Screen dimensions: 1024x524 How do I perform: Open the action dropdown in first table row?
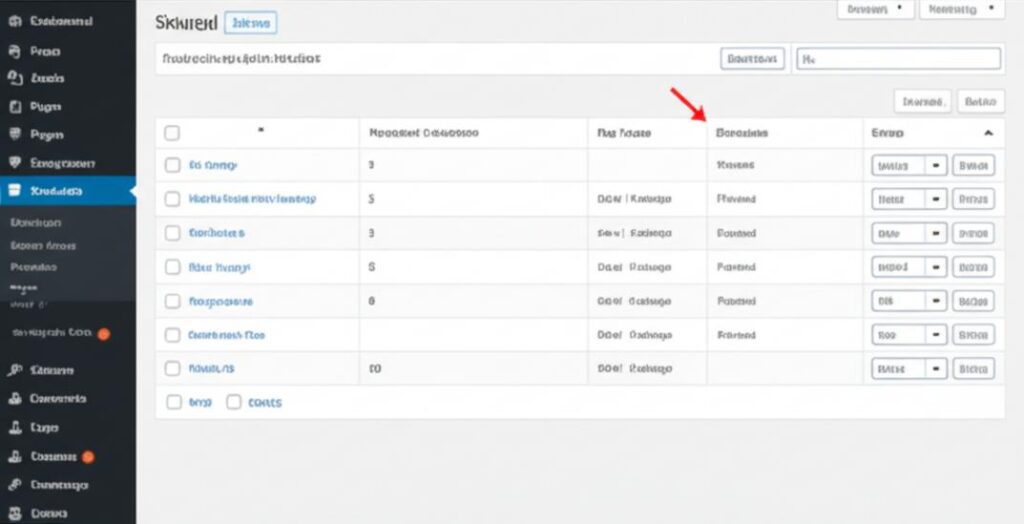click(x=936, y=165)
